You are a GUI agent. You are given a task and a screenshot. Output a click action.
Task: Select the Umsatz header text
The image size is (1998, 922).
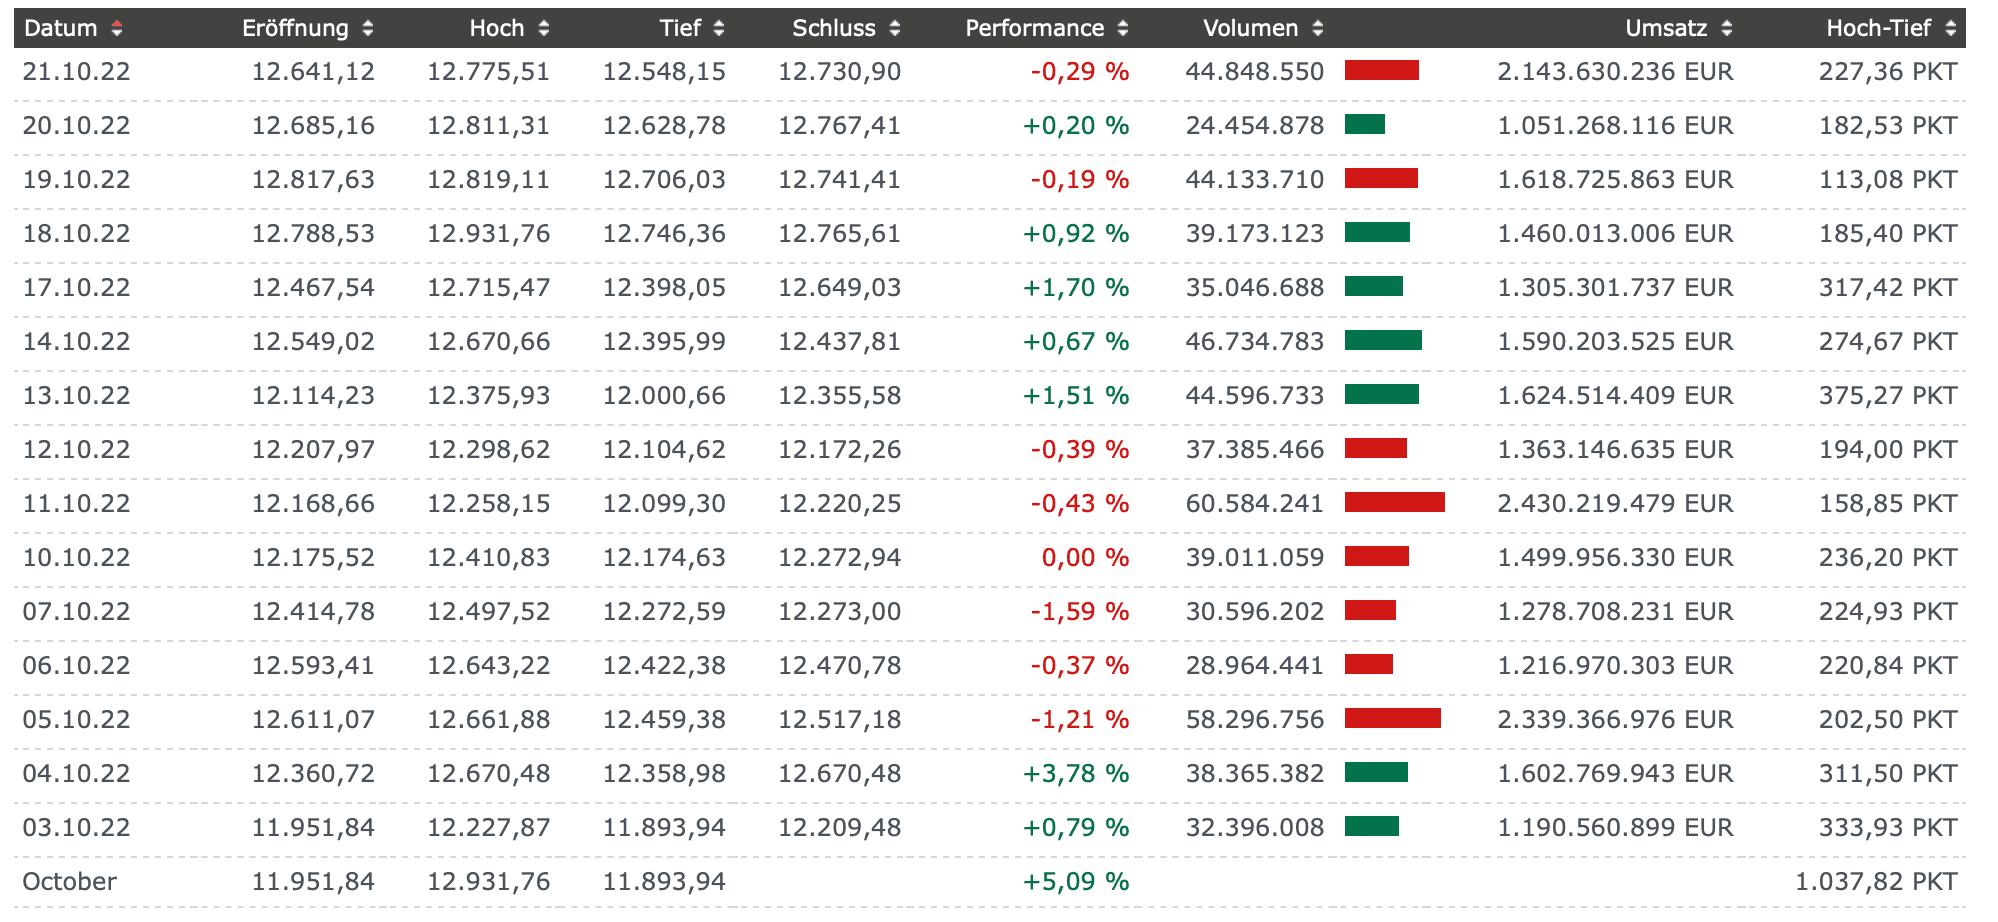pyautogui.click(x=1666, y=29)
